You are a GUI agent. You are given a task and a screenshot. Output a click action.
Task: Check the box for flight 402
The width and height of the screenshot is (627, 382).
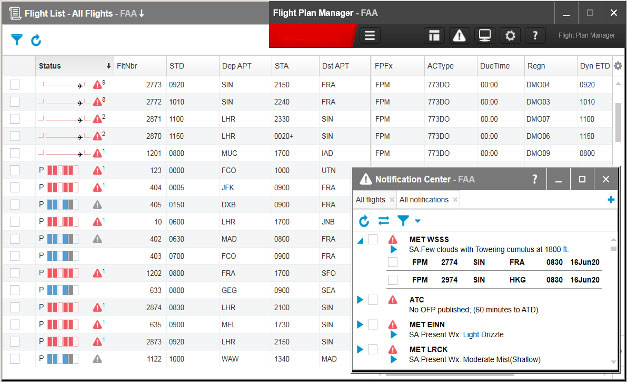(15, 239)
